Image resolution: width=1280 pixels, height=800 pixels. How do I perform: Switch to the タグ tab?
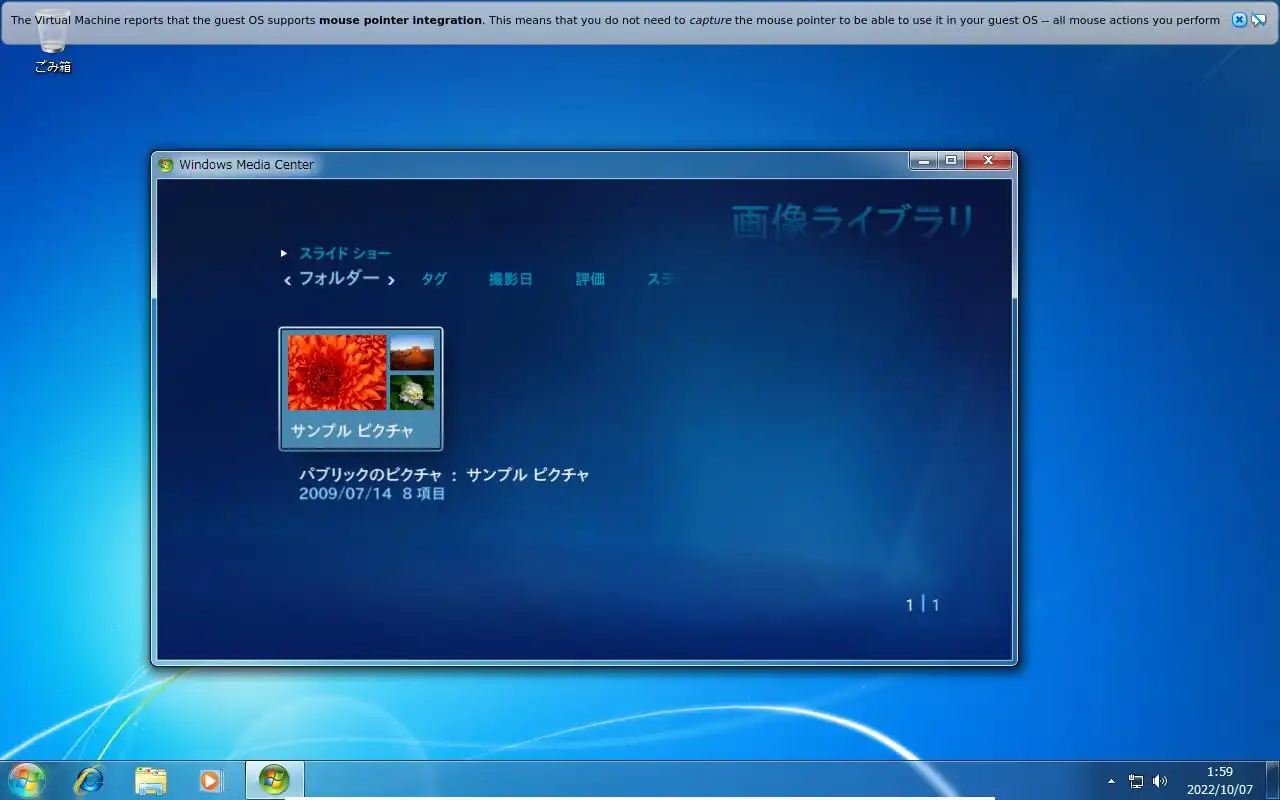point(434,279)
